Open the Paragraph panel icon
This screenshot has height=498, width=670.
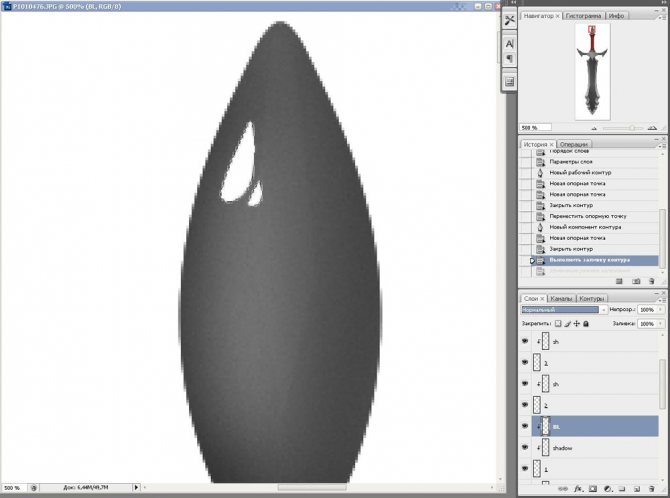509,59
